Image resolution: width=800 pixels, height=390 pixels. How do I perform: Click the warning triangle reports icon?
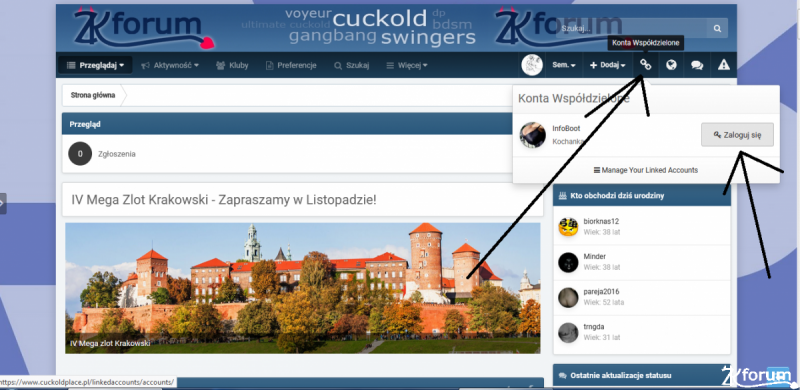pos(723,65)
